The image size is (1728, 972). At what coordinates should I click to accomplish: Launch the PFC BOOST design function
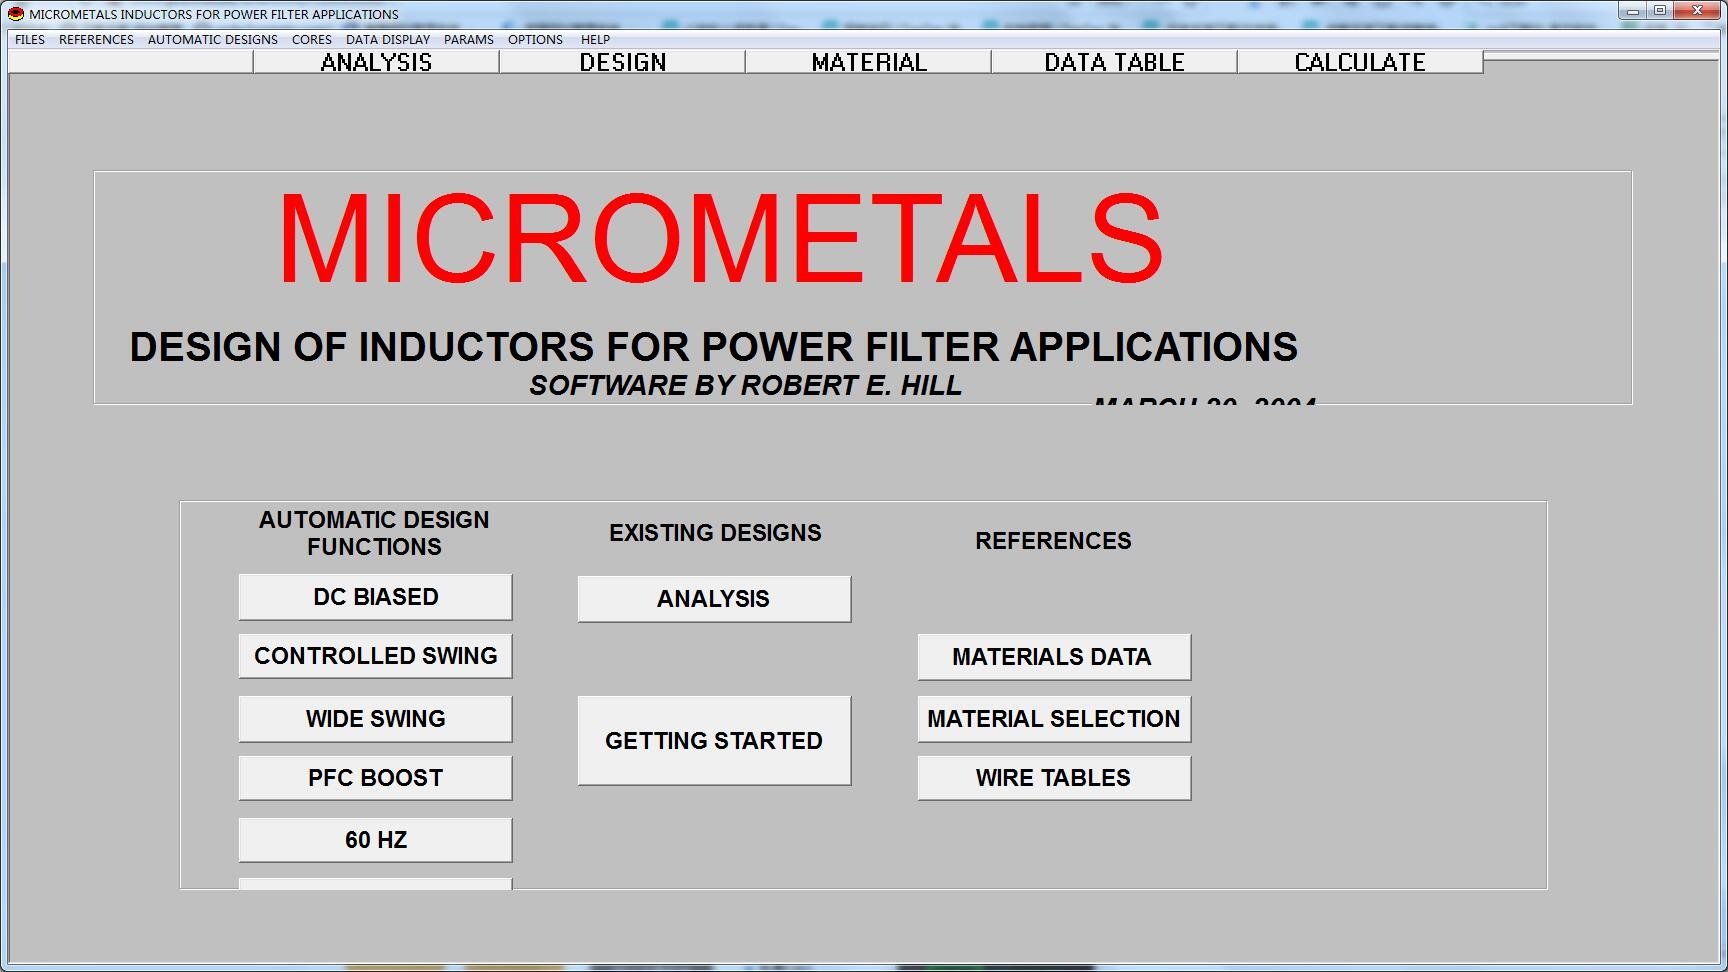[x=375, y=778]
